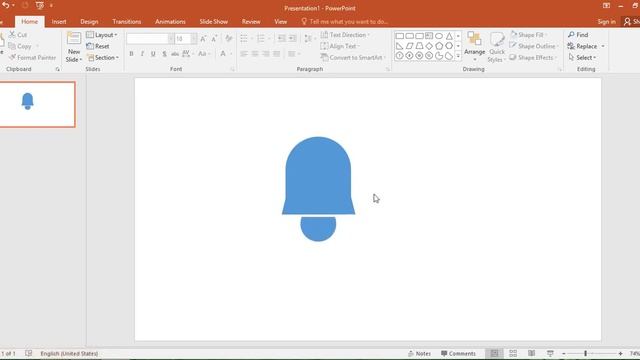The image size is (640, 360).
Task: Open the Layout dropdown
Action: [x=102, y=35]
